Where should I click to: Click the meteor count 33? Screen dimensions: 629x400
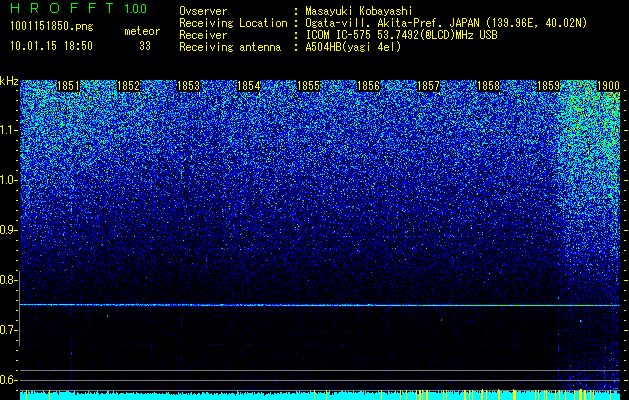tap(145, 46)
